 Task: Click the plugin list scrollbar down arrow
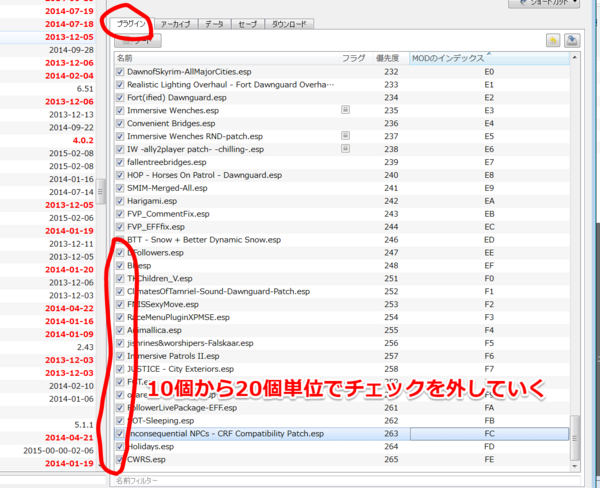pyautogui.click(x=574, y=466)
